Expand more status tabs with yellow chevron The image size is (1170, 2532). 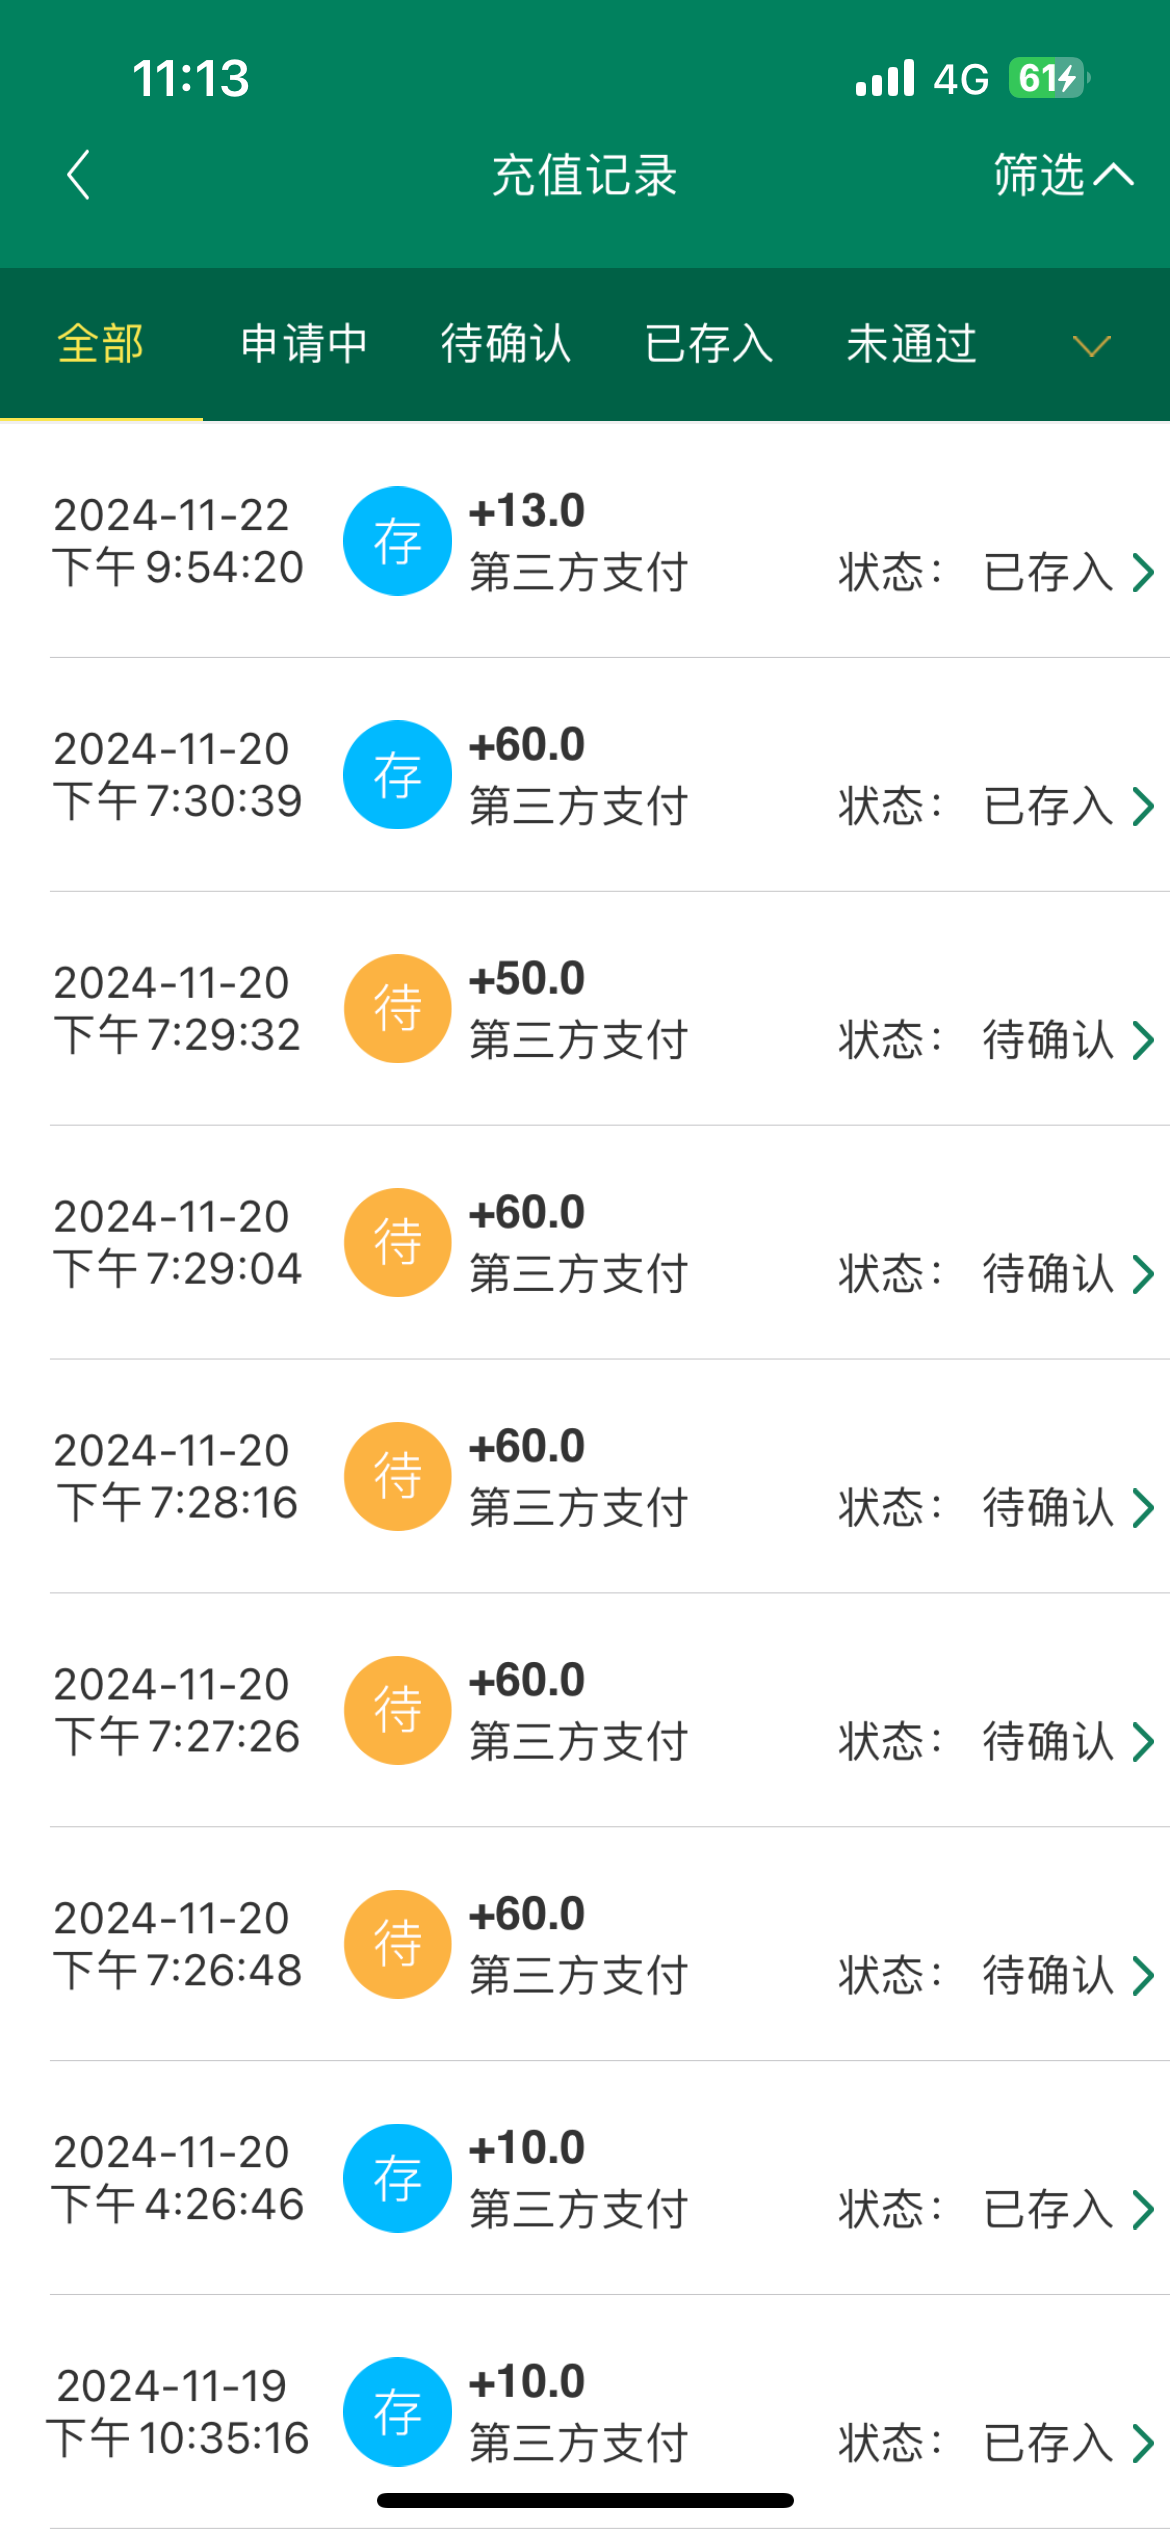point(1091,346)
